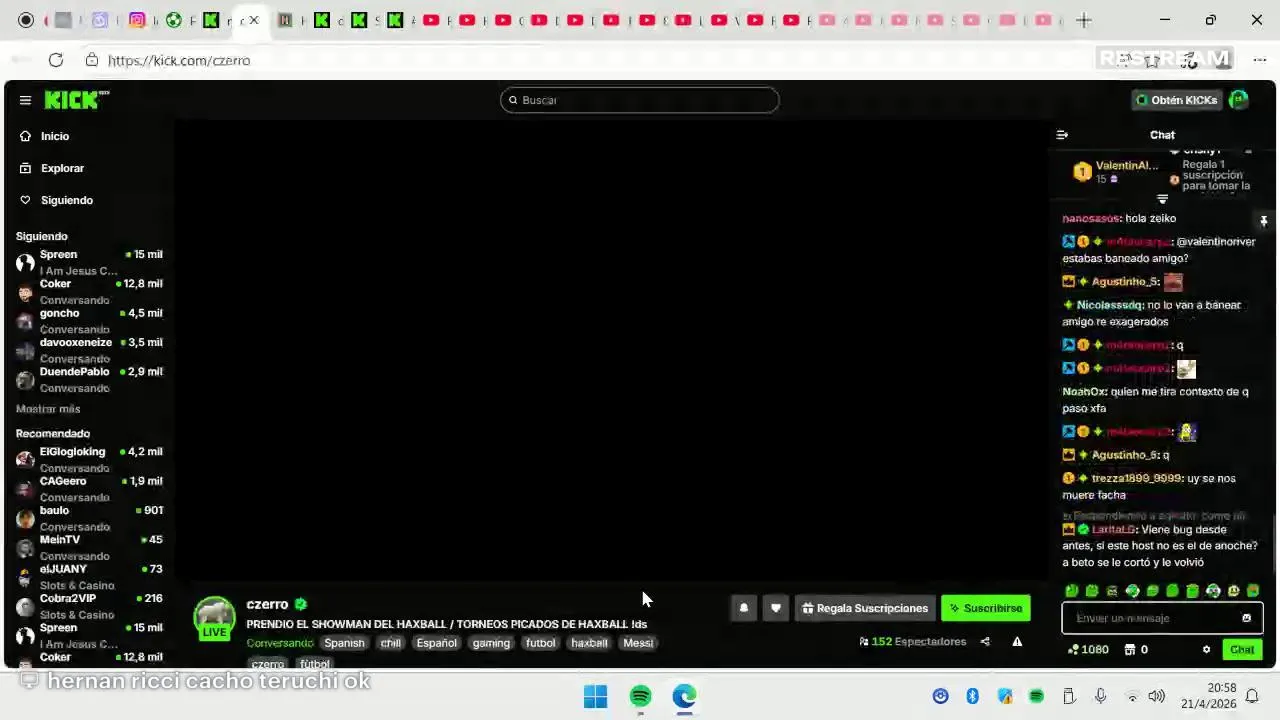
Task: Open a new browser tab with plus
Action: coord(1084,20)
